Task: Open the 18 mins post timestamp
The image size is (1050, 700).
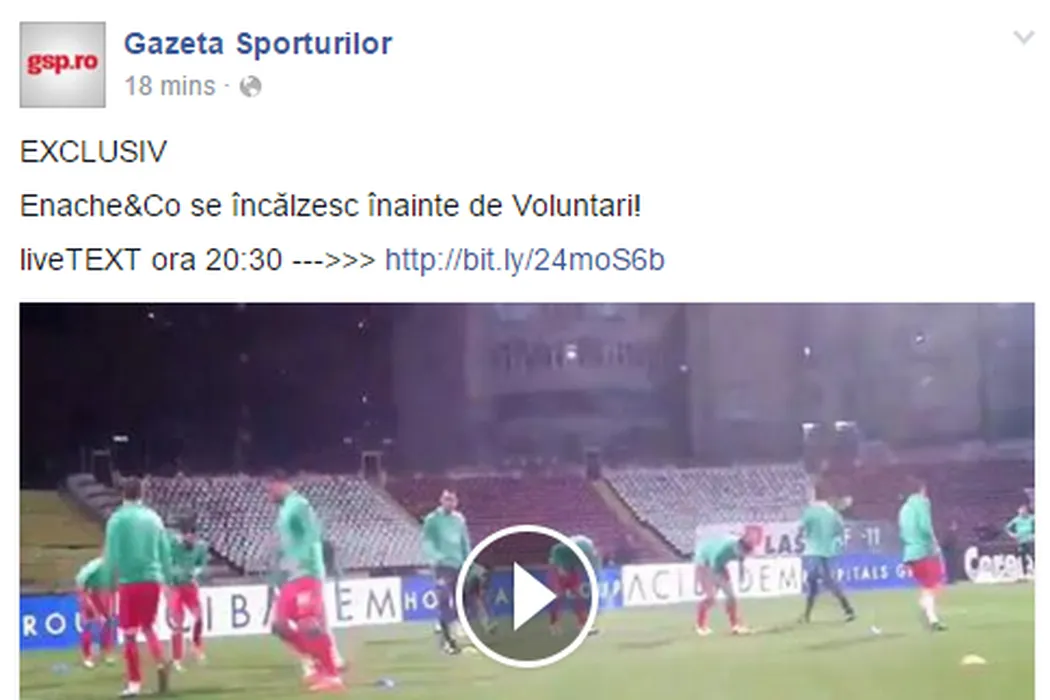Action: pos(170,86)
